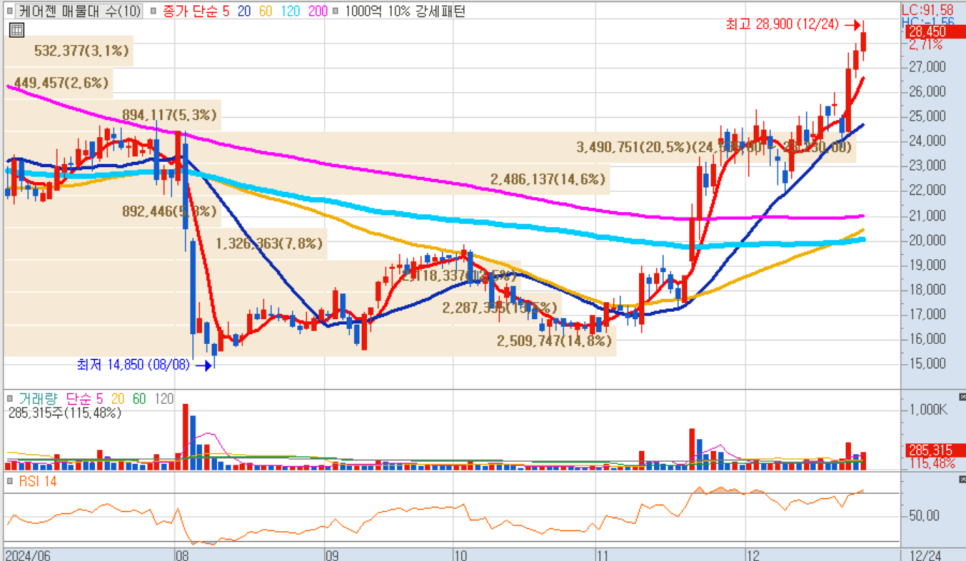This screenshot has height=561, width=966.
Task: Select the price 200-day moving average label
Action: (317, 11)
